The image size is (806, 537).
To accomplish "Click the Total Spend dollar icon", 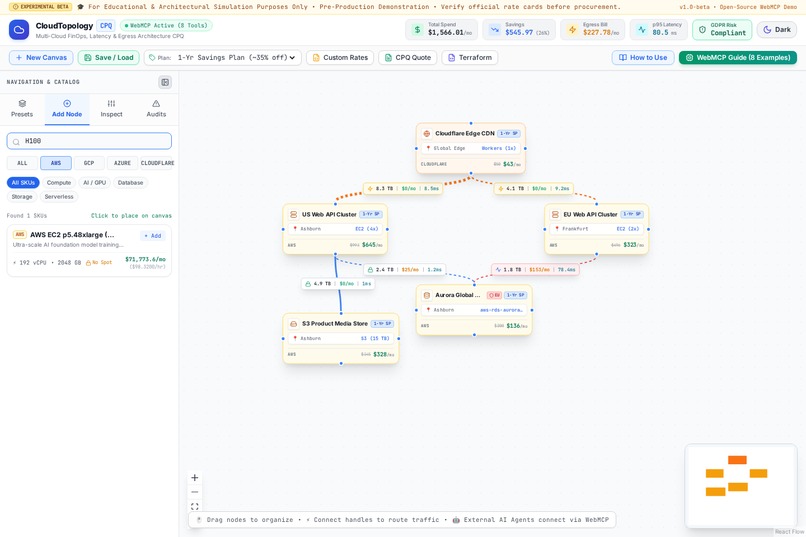I will click(x=417, y=30).
